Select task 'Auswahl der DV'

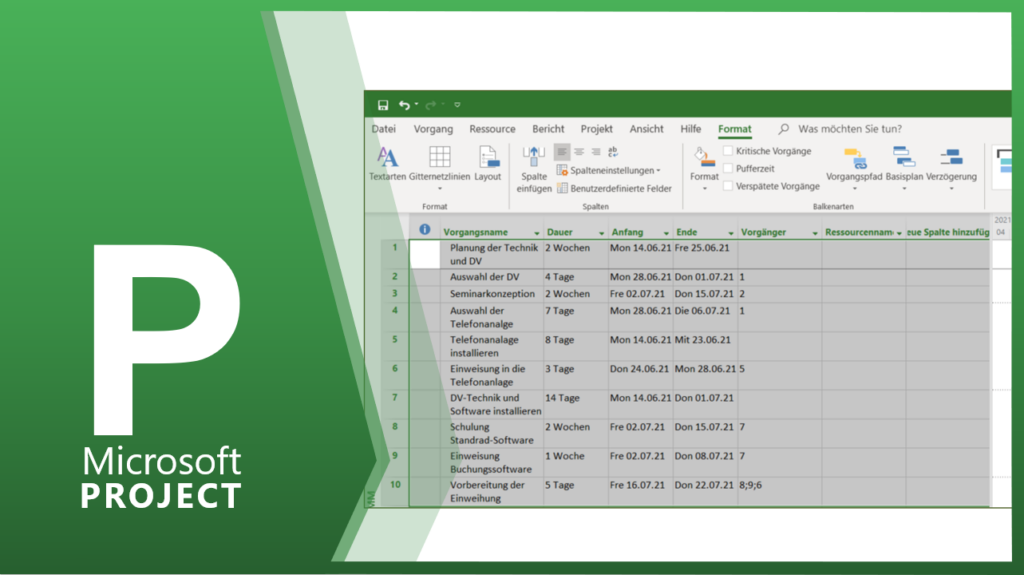[485, 277]
